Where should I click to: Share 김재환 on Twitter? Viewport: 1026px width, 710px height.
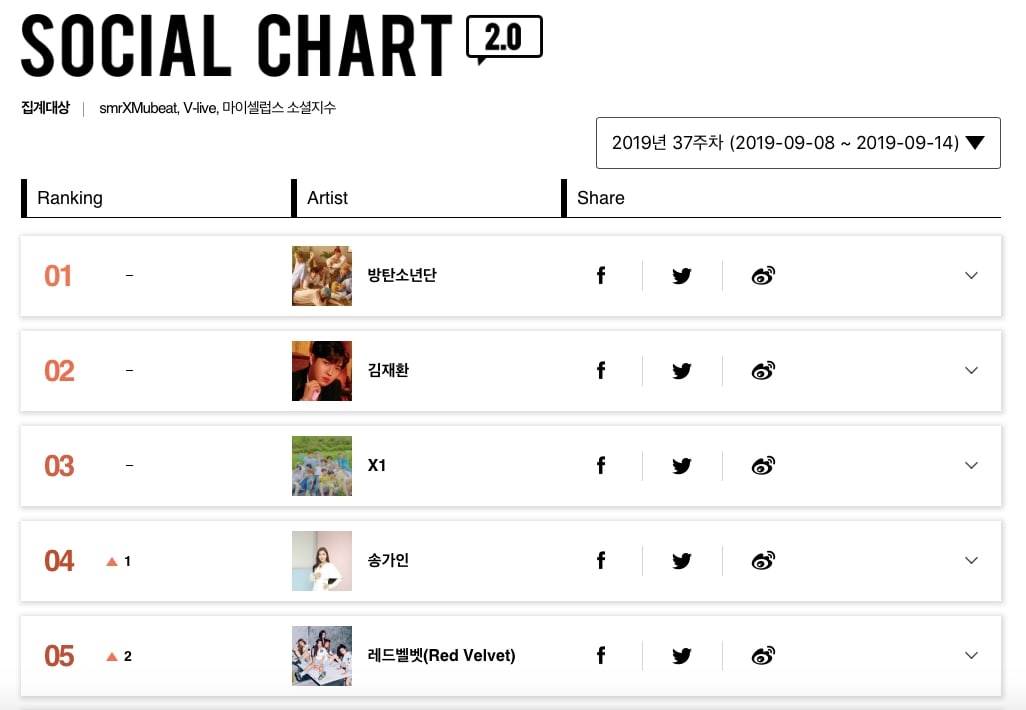pos(682,371)
